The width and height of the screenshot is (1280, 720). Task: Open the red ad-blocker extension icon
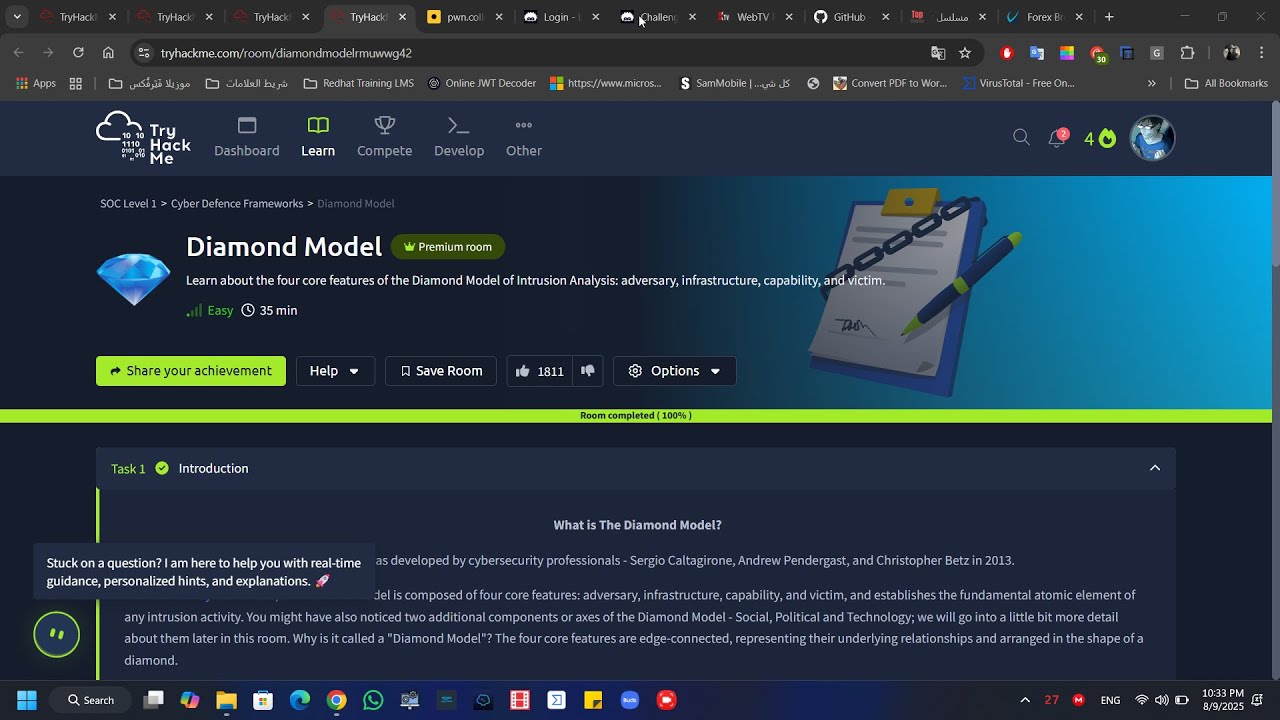click(x=1007, y=53)
